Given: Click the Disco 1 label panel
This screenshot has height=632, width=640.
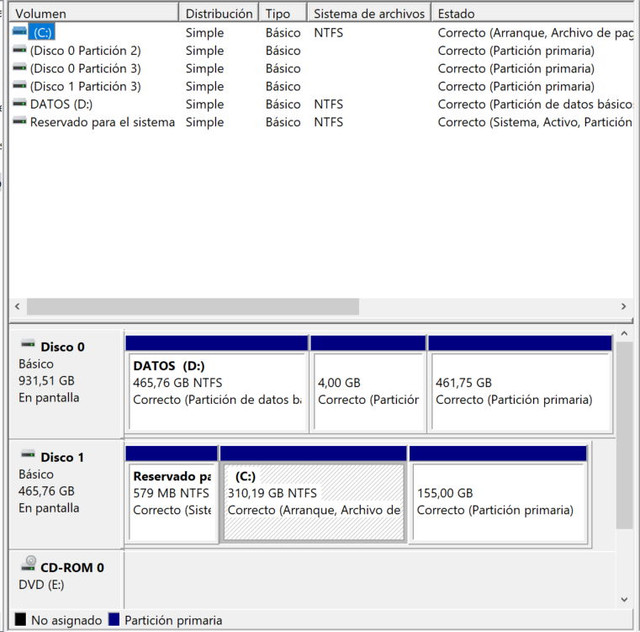Looking at the screenshot, I should click(66, 494).
